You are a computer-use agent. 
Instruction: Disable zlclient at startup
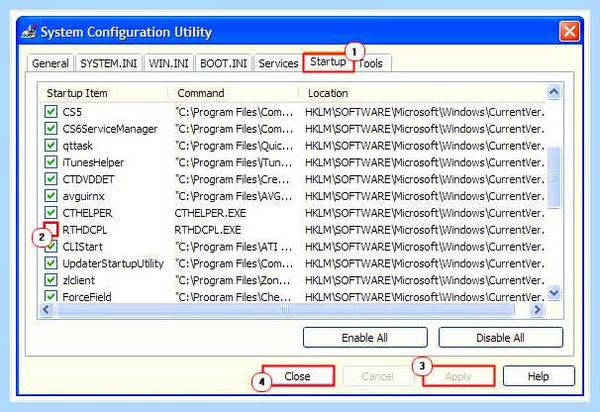[x=51, y=280]
